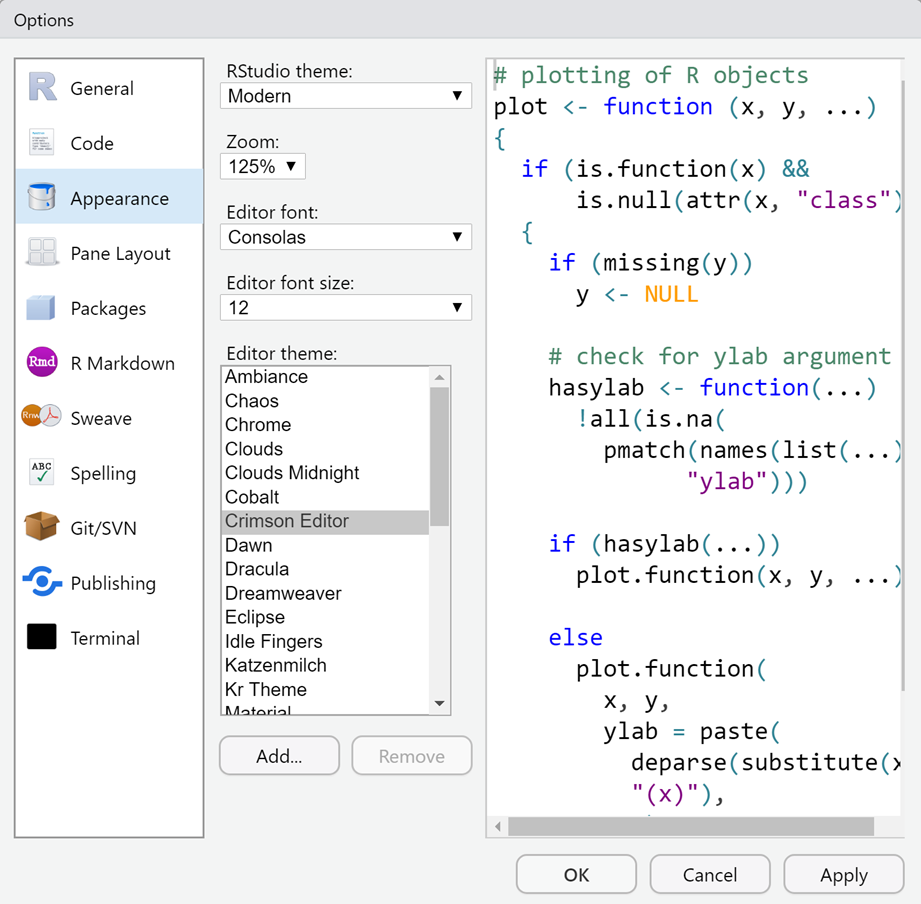Select the Dawn editor theme
The image size is (921, 904).
coord(325,545)
